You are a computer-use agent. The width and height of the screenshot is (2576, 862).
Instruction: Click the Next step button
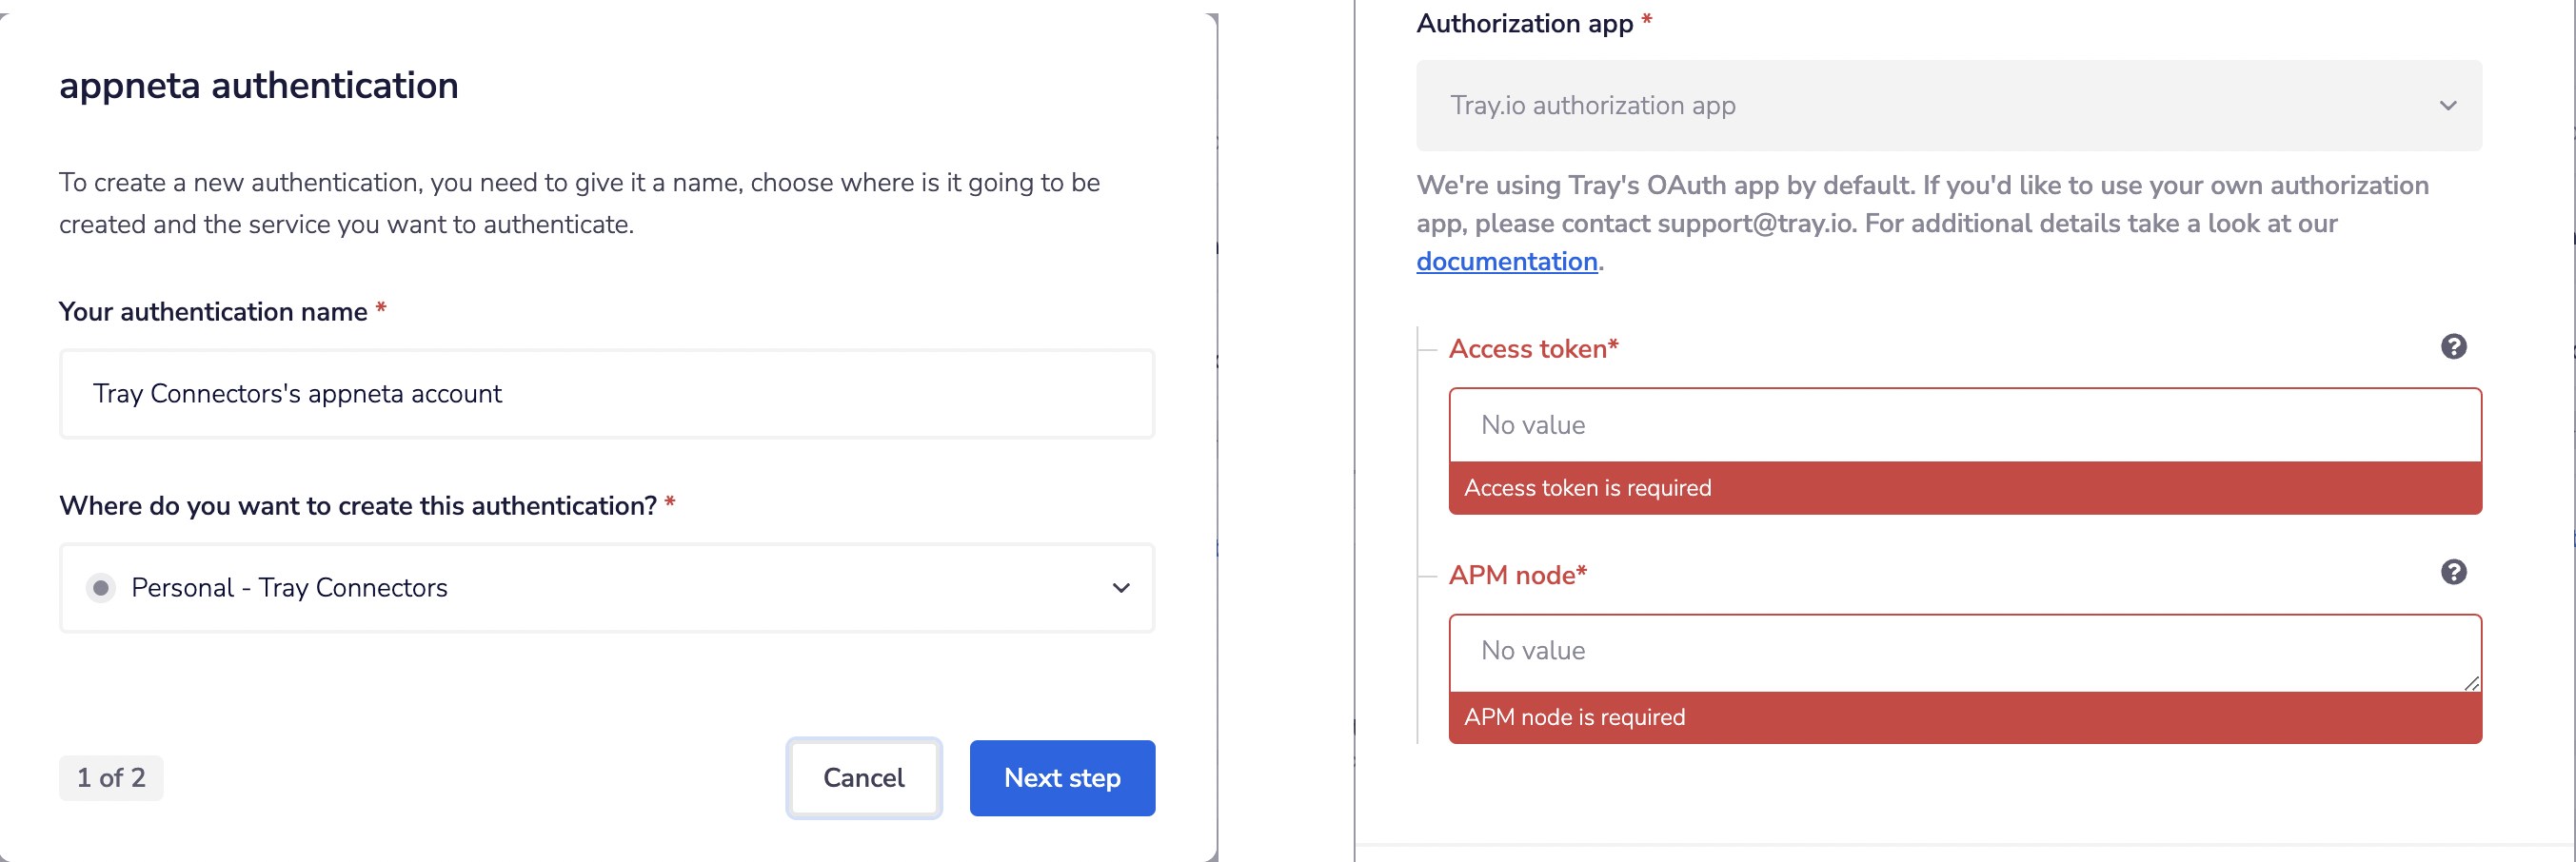1062,777
